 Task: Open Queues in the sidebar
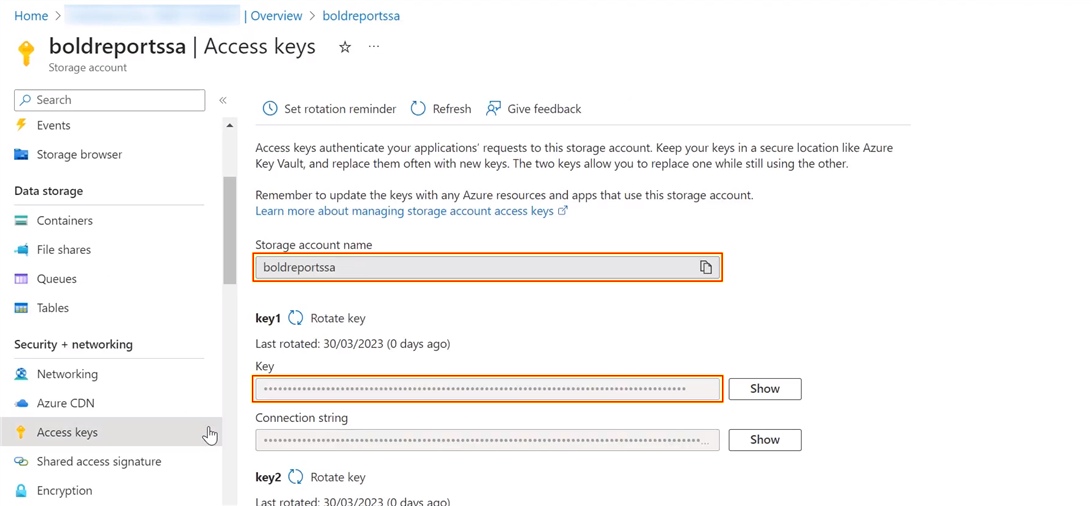(x=56, y=278)
